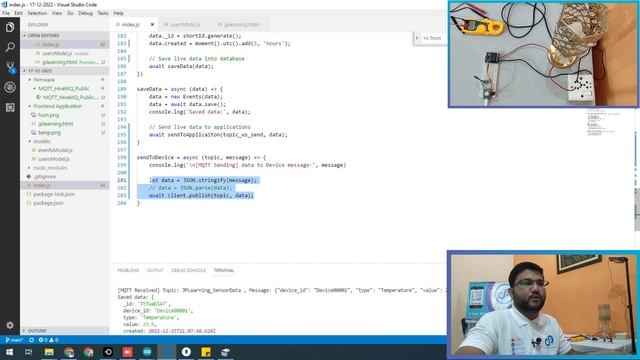
Task: Collapse the OPEN EDITORS section
Action: 24,36
